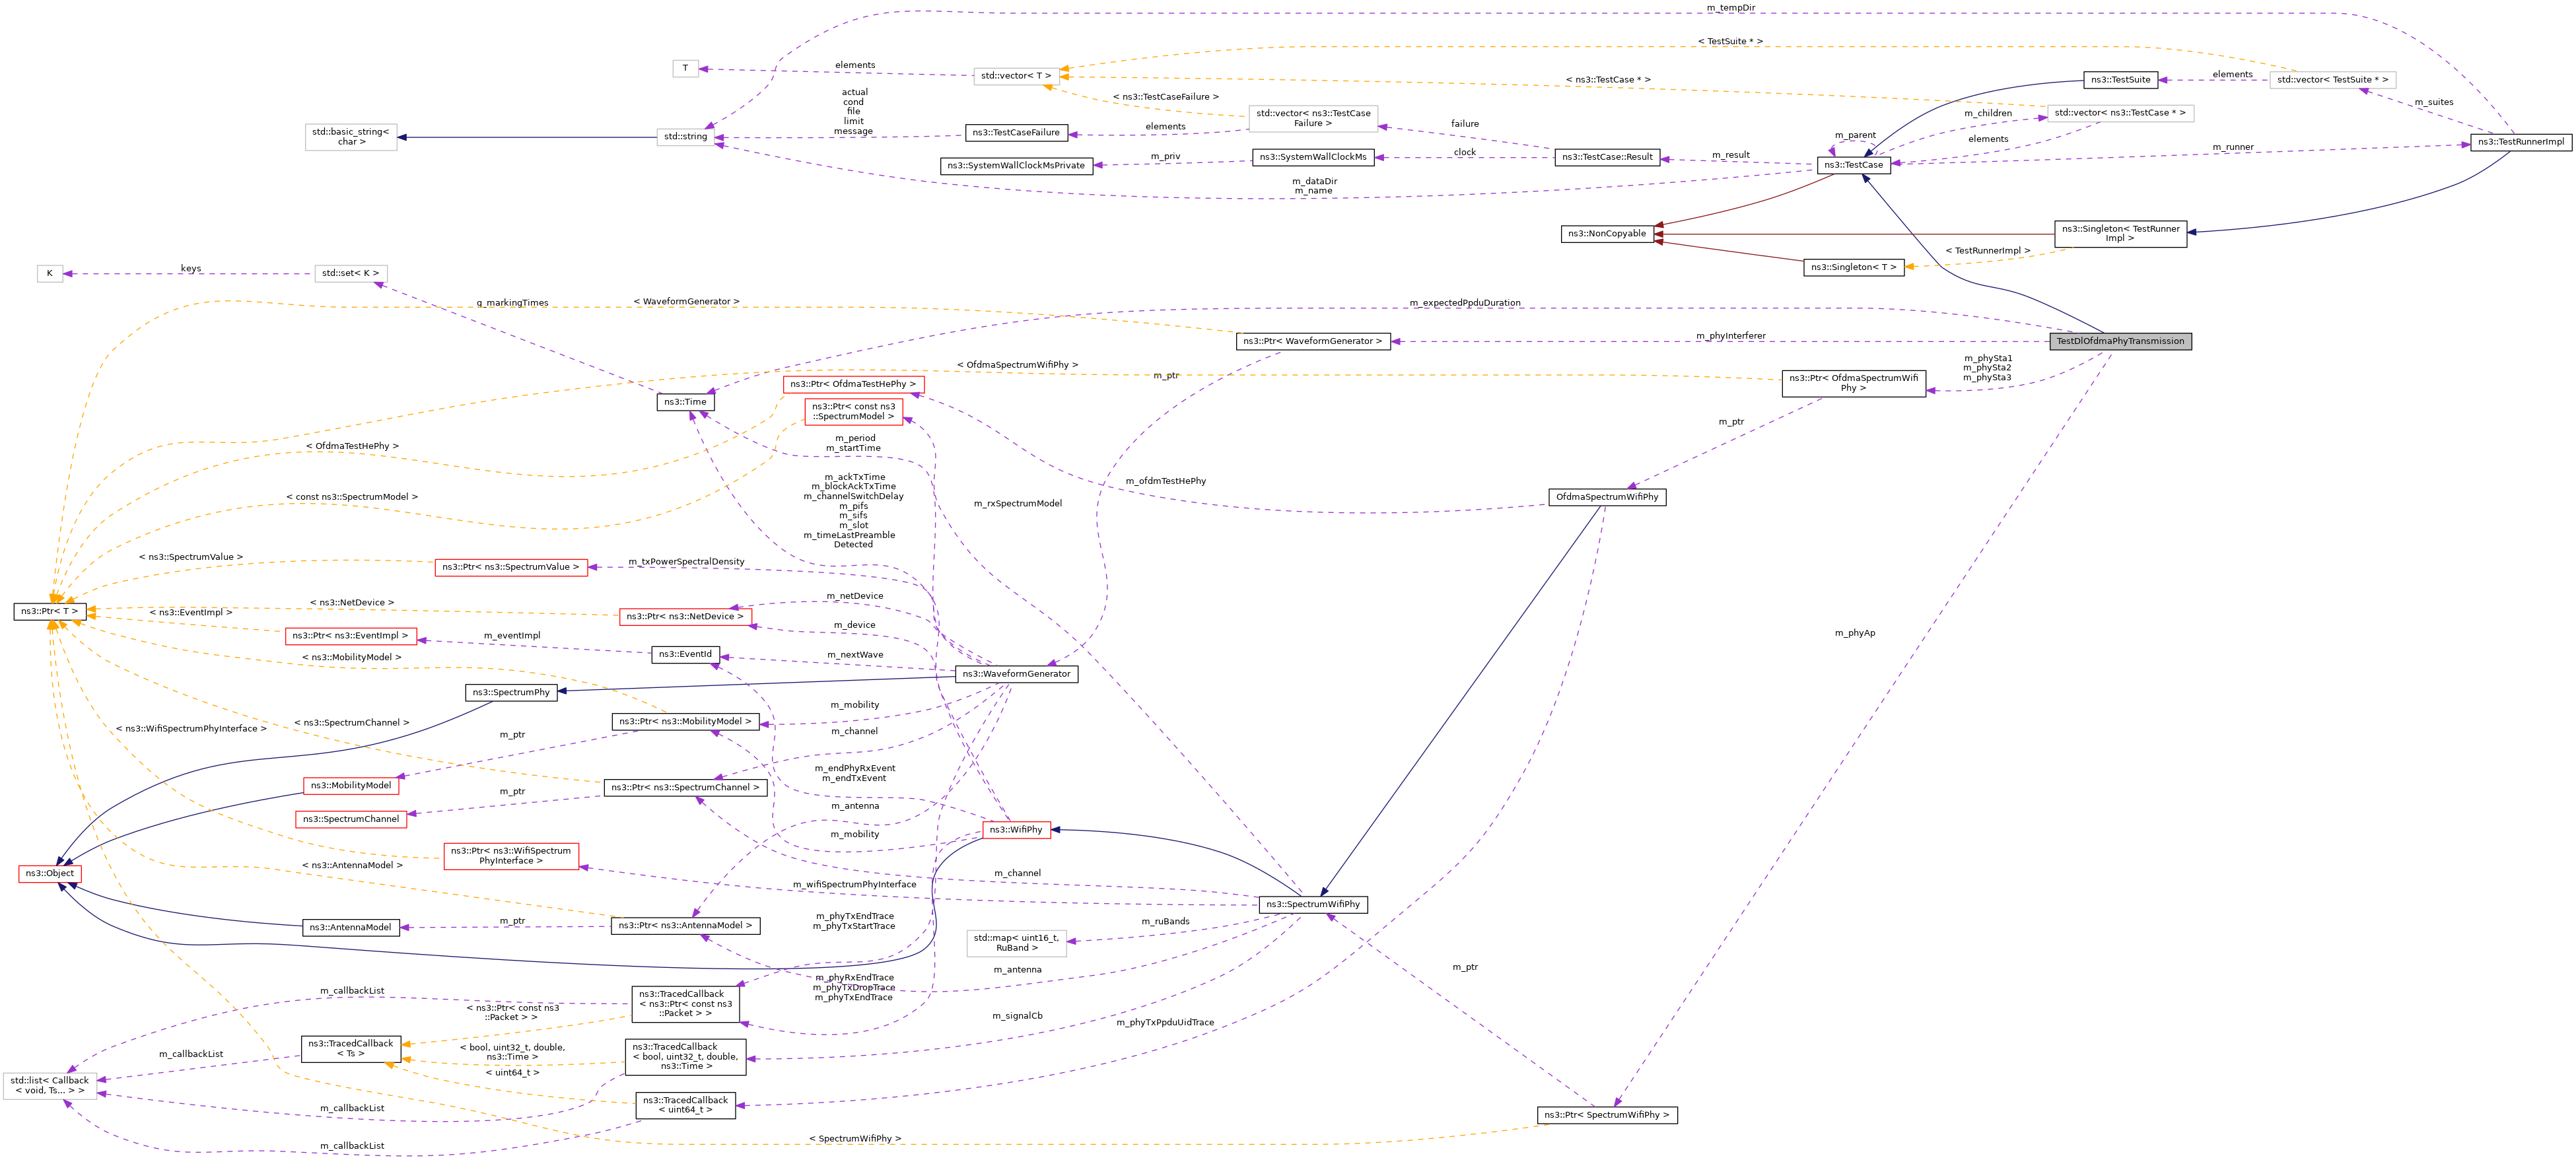Click the m_rxSpectrumModel edge label
The width and height of the screenshot is (2576, 1160).
click(1018, 504)
